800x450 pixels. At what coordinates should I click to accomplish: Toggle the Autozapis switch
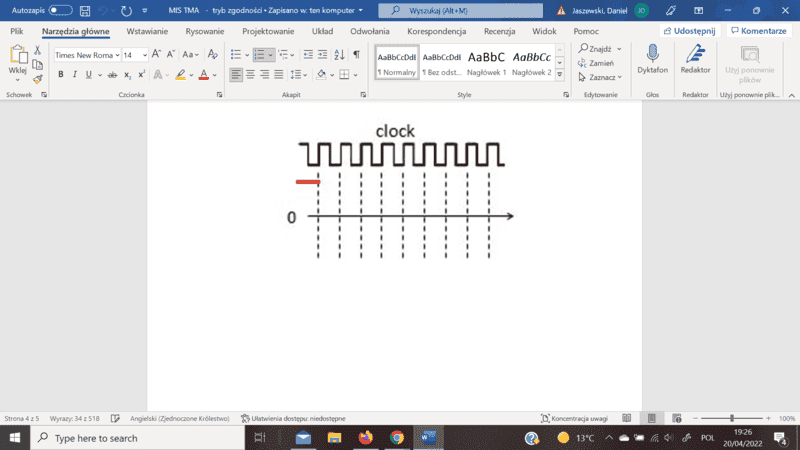[60, 10]
